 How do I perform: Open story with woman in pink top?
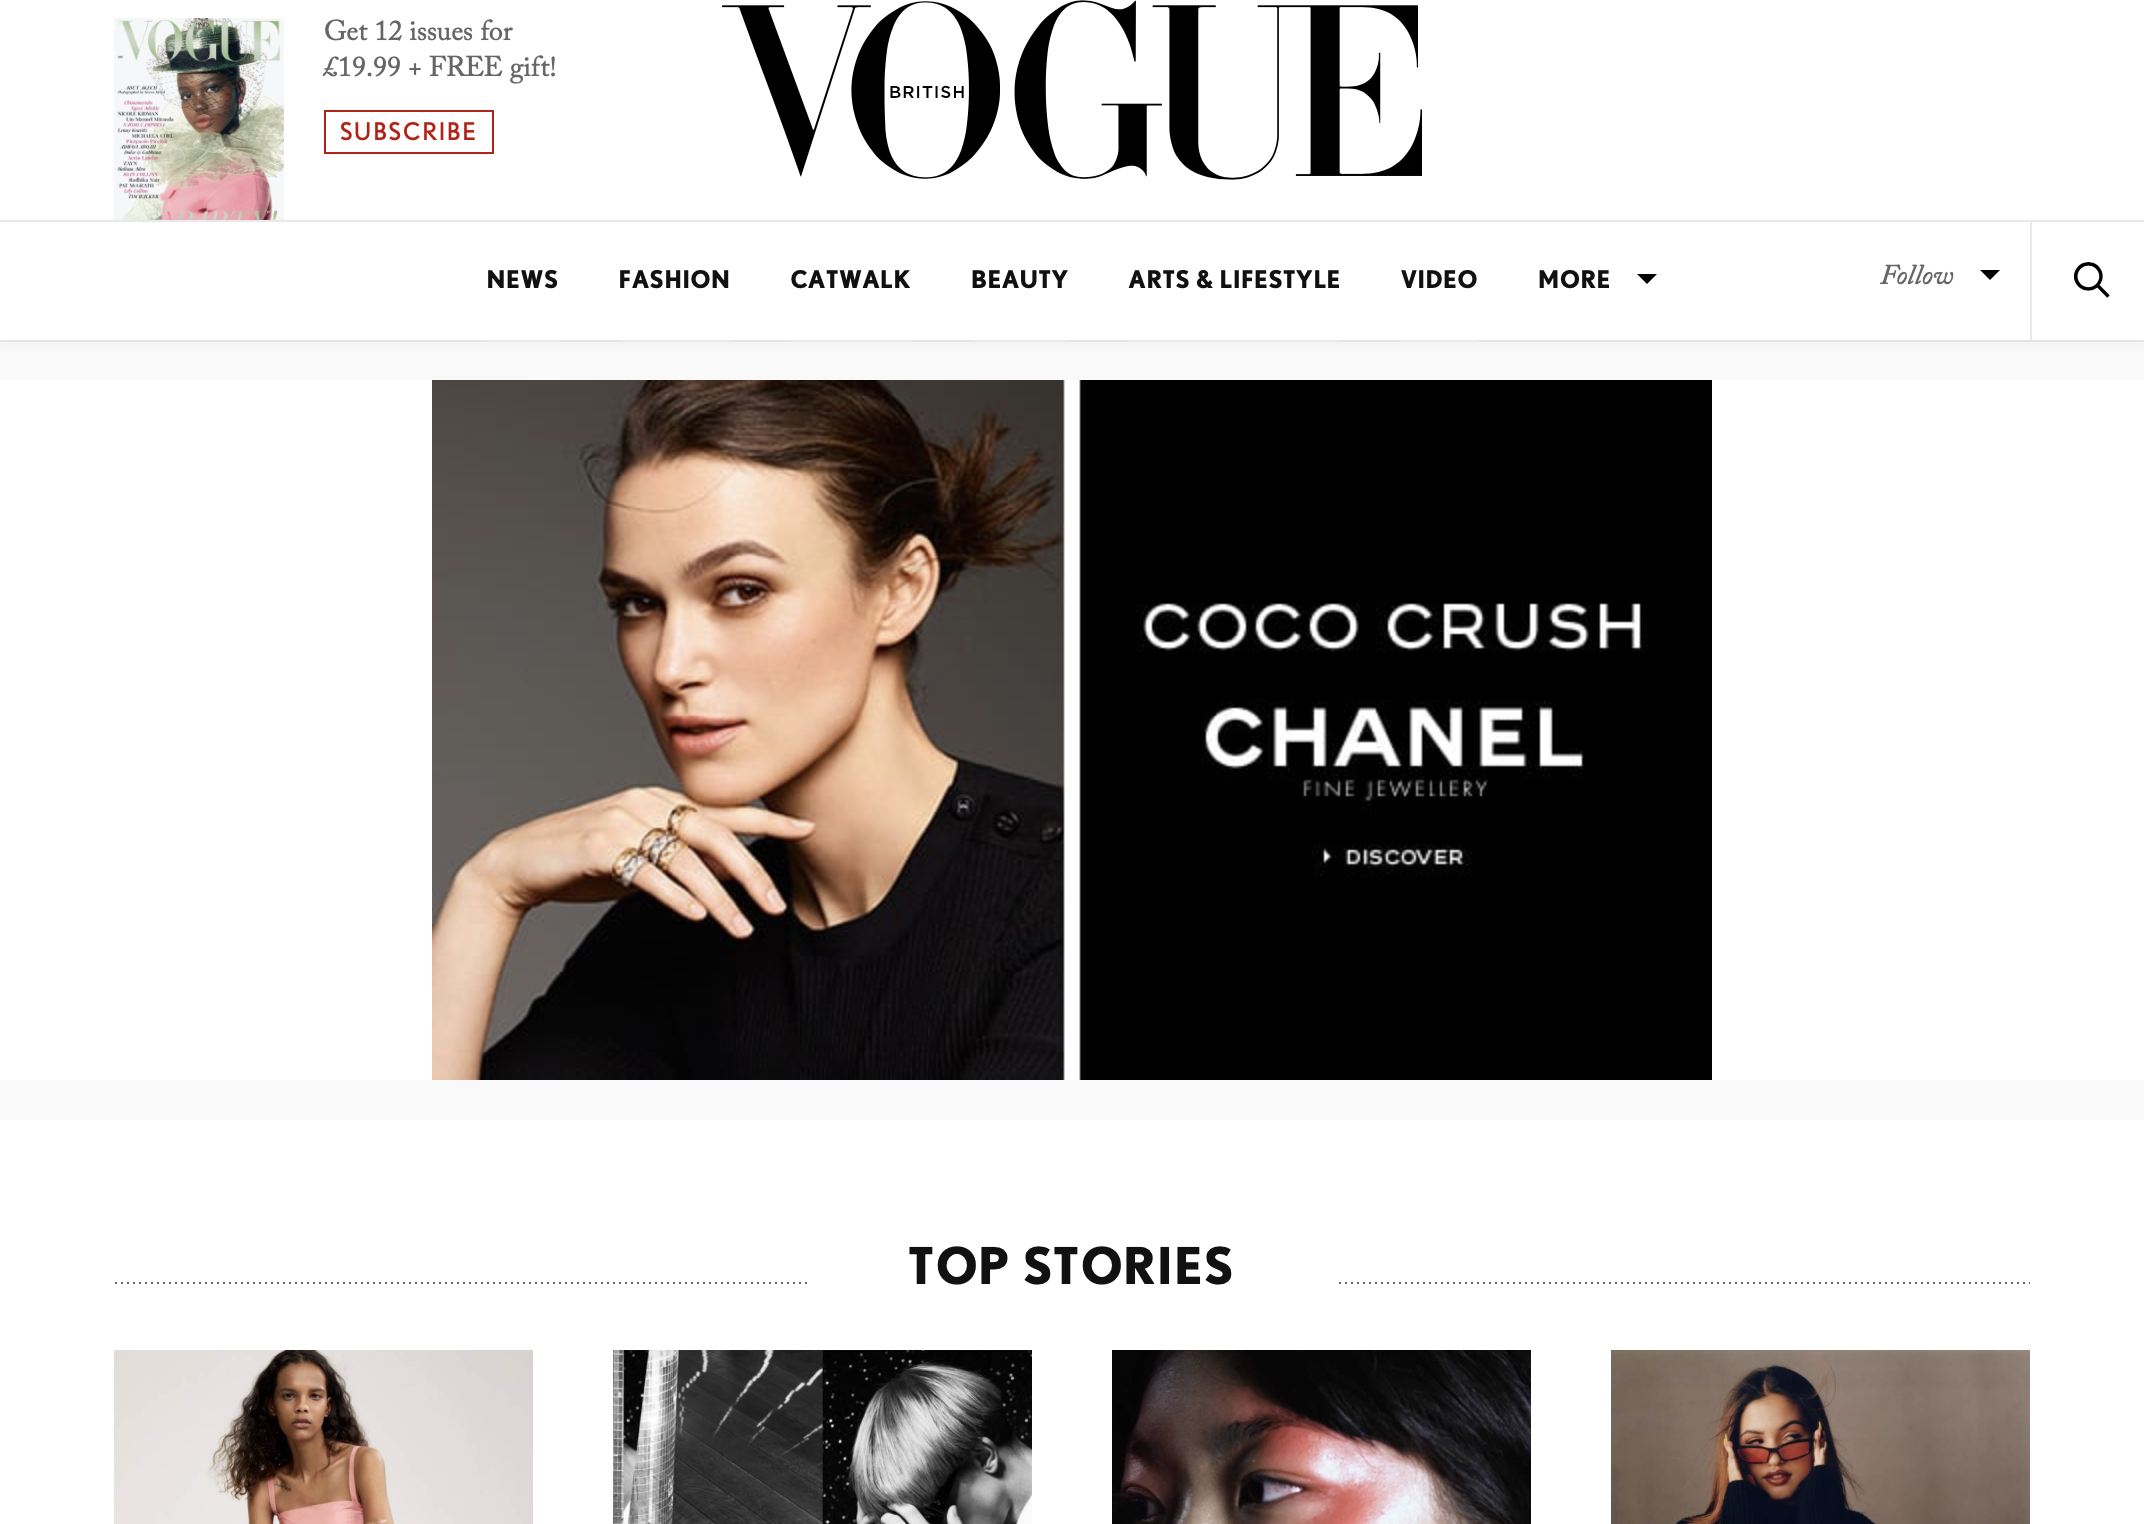click(x=323, y=1437)
